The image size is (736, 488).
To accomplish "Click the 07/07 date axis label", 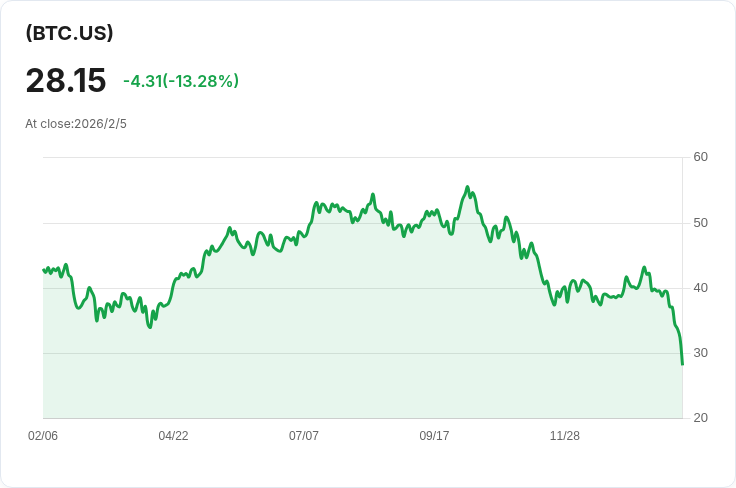I will (x=304, y=436).
